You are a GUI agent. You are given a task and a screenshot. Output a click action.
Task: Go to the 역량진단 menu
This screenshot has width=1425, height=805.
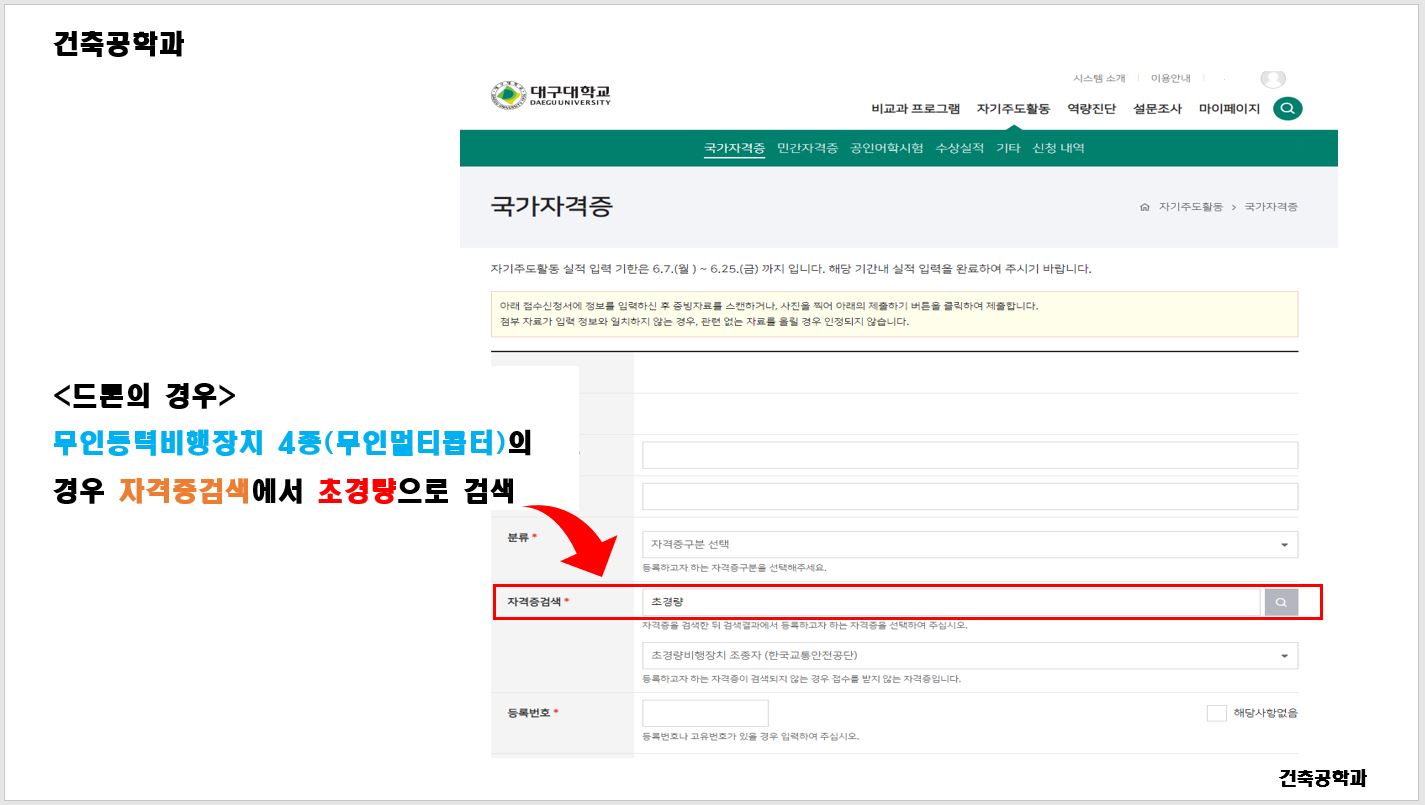click(1091, 109)
